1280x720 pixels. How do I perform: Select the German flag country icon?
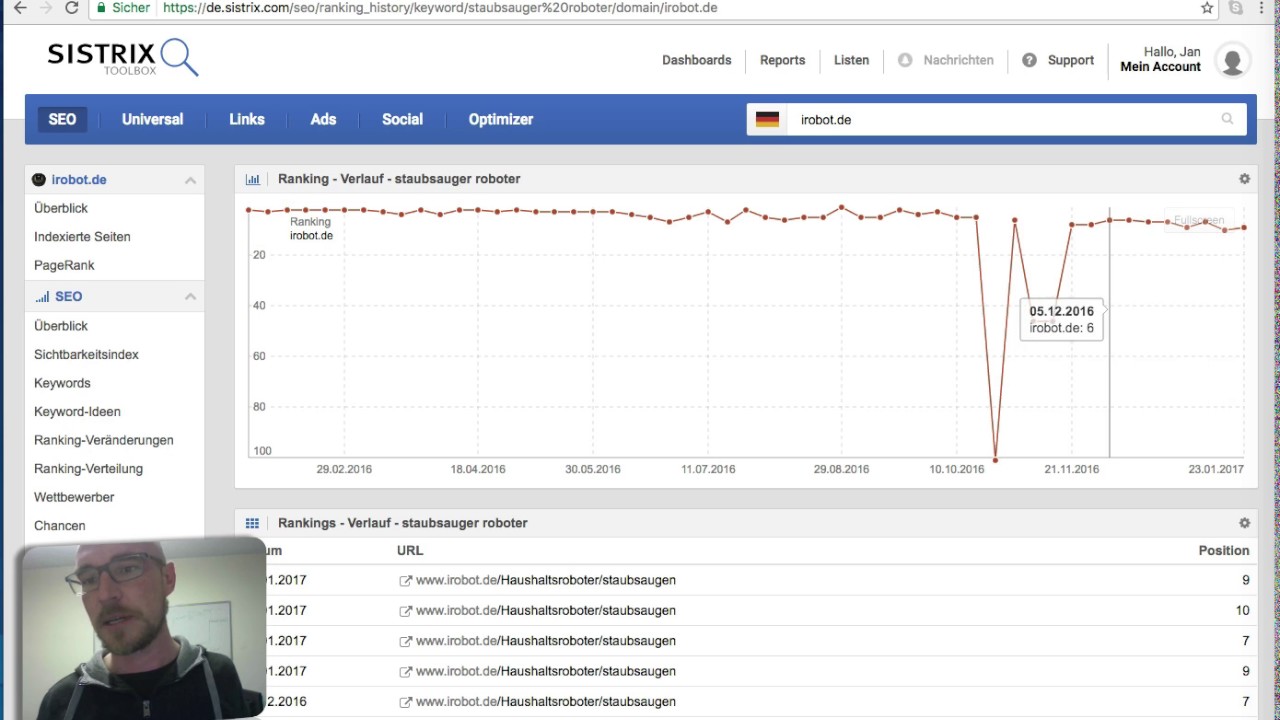(x=767, y=119)
